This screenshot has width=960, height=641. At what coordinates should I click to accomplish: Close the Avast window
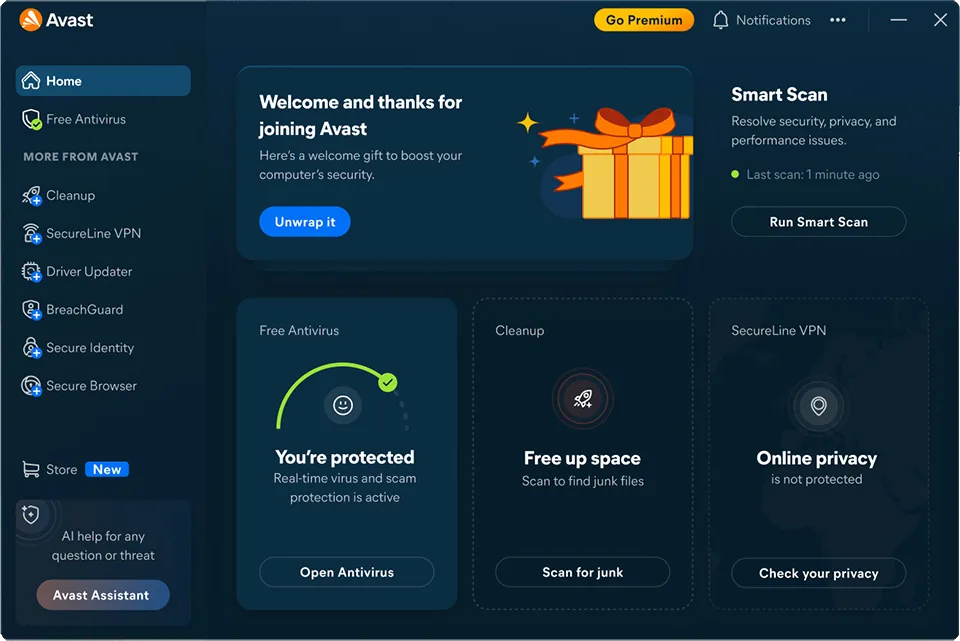(940, 20)
